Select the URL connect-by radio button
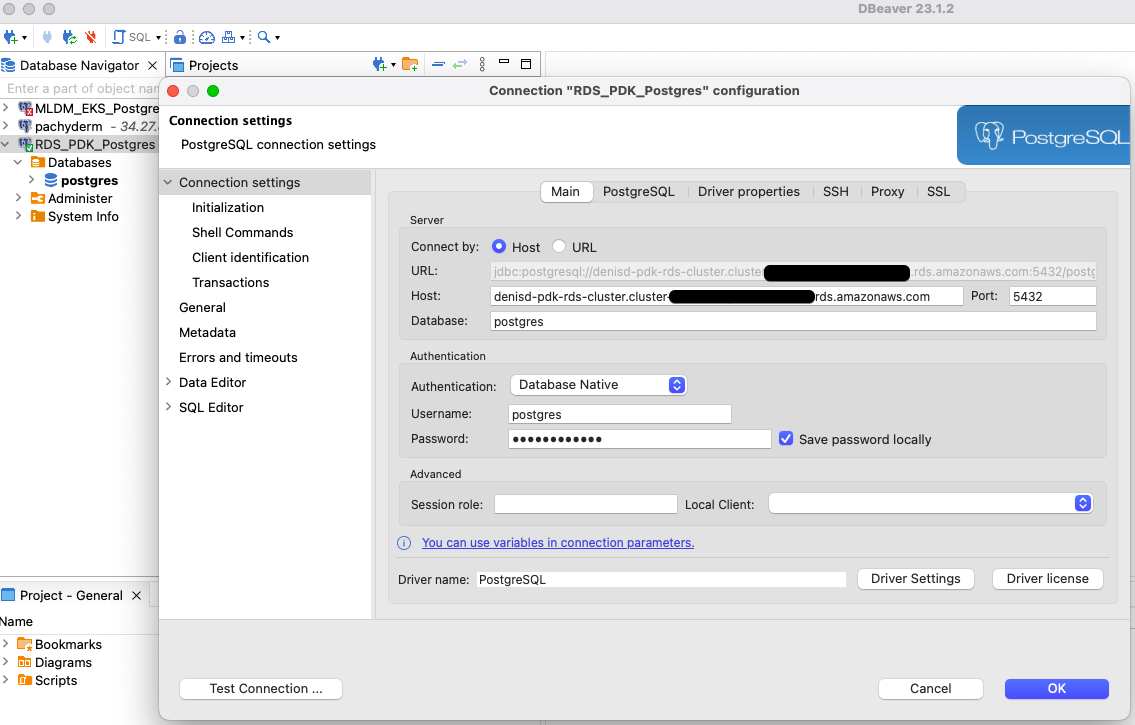 559,247
